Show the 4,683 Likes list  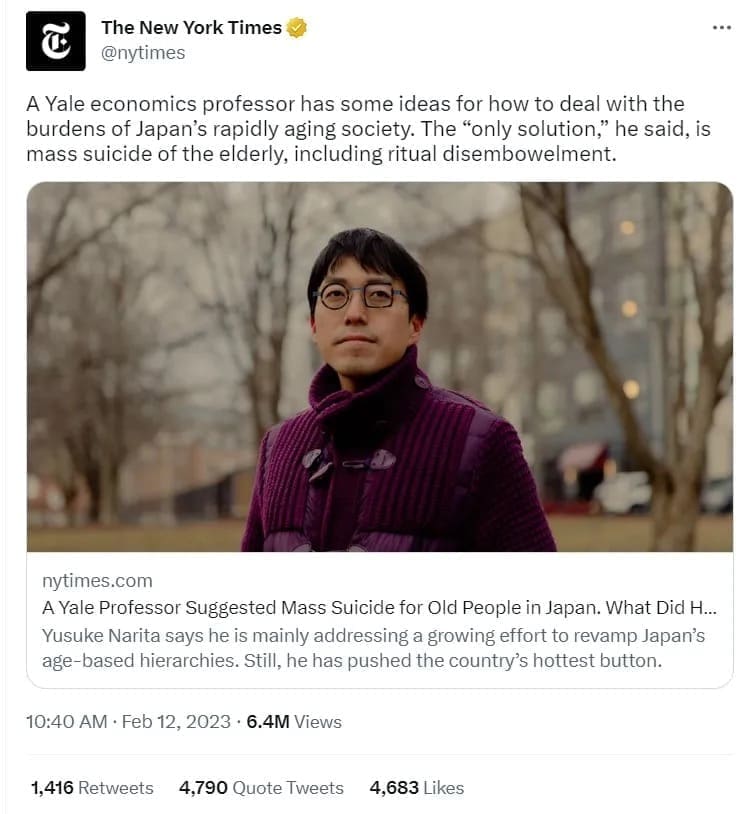point(417,788)
